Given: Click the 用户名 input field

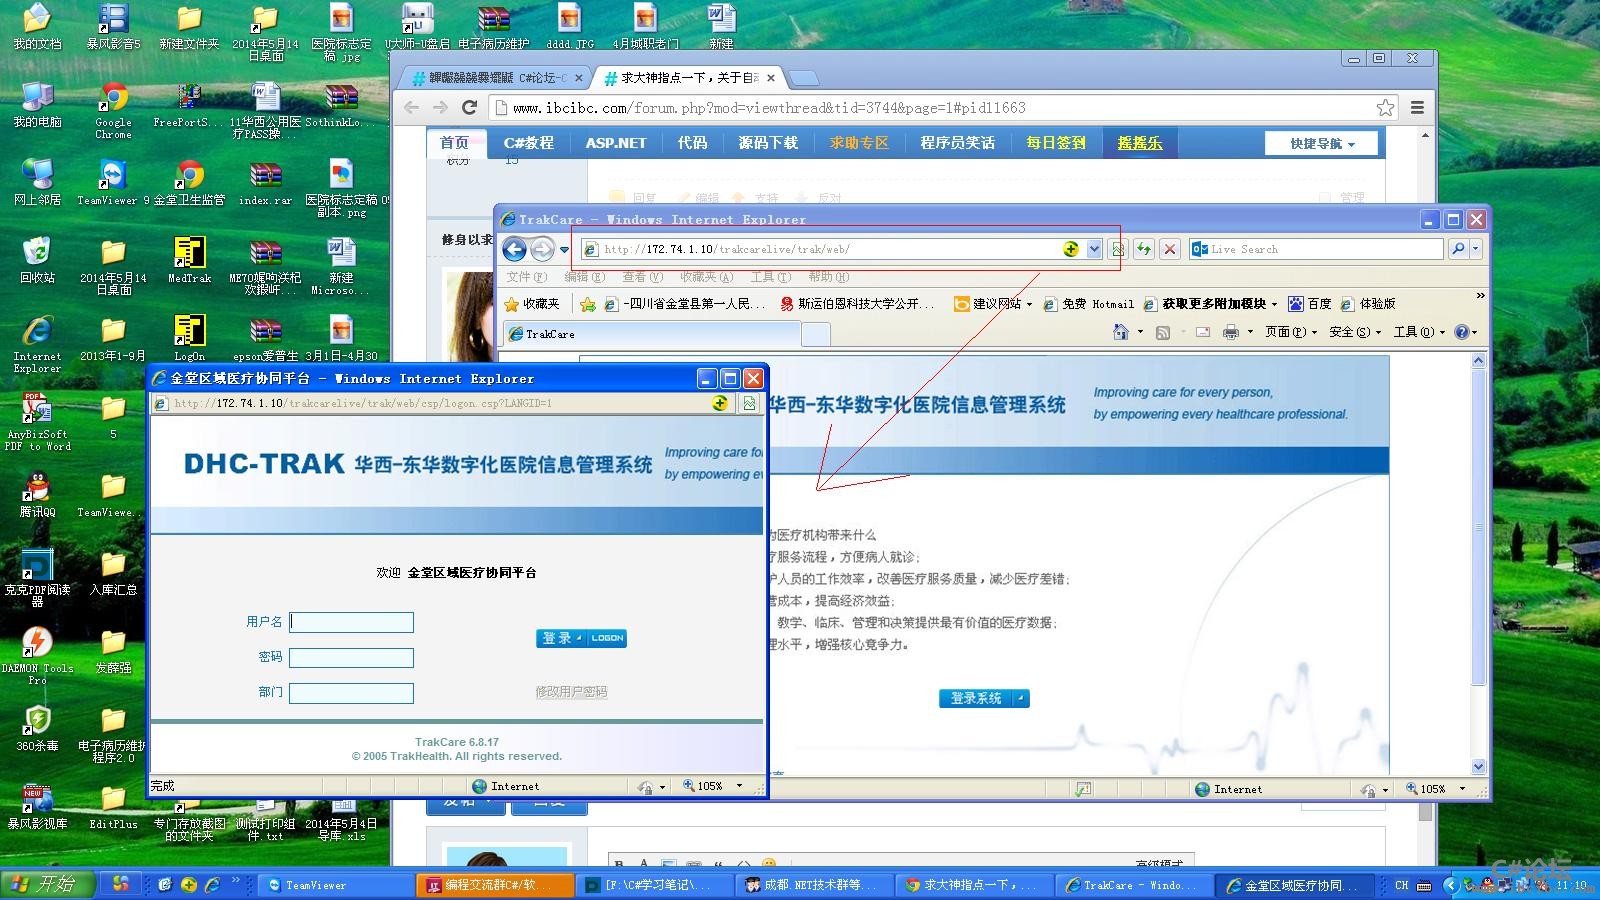Looking at the screenshot, I should coord(350,622).
